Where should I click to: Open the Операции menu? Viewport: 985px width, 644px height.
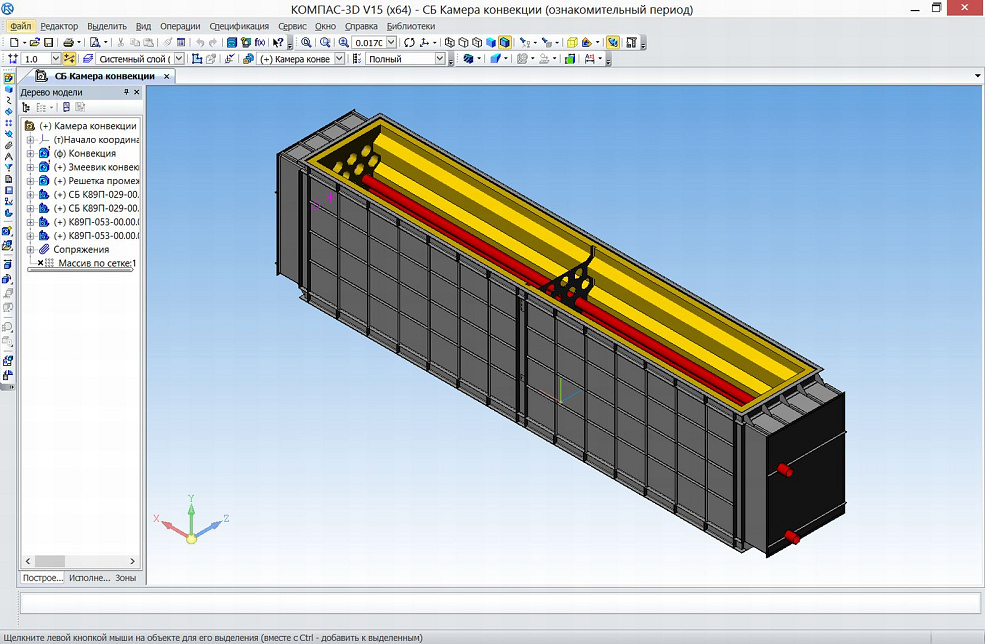[x=180, y=26]
